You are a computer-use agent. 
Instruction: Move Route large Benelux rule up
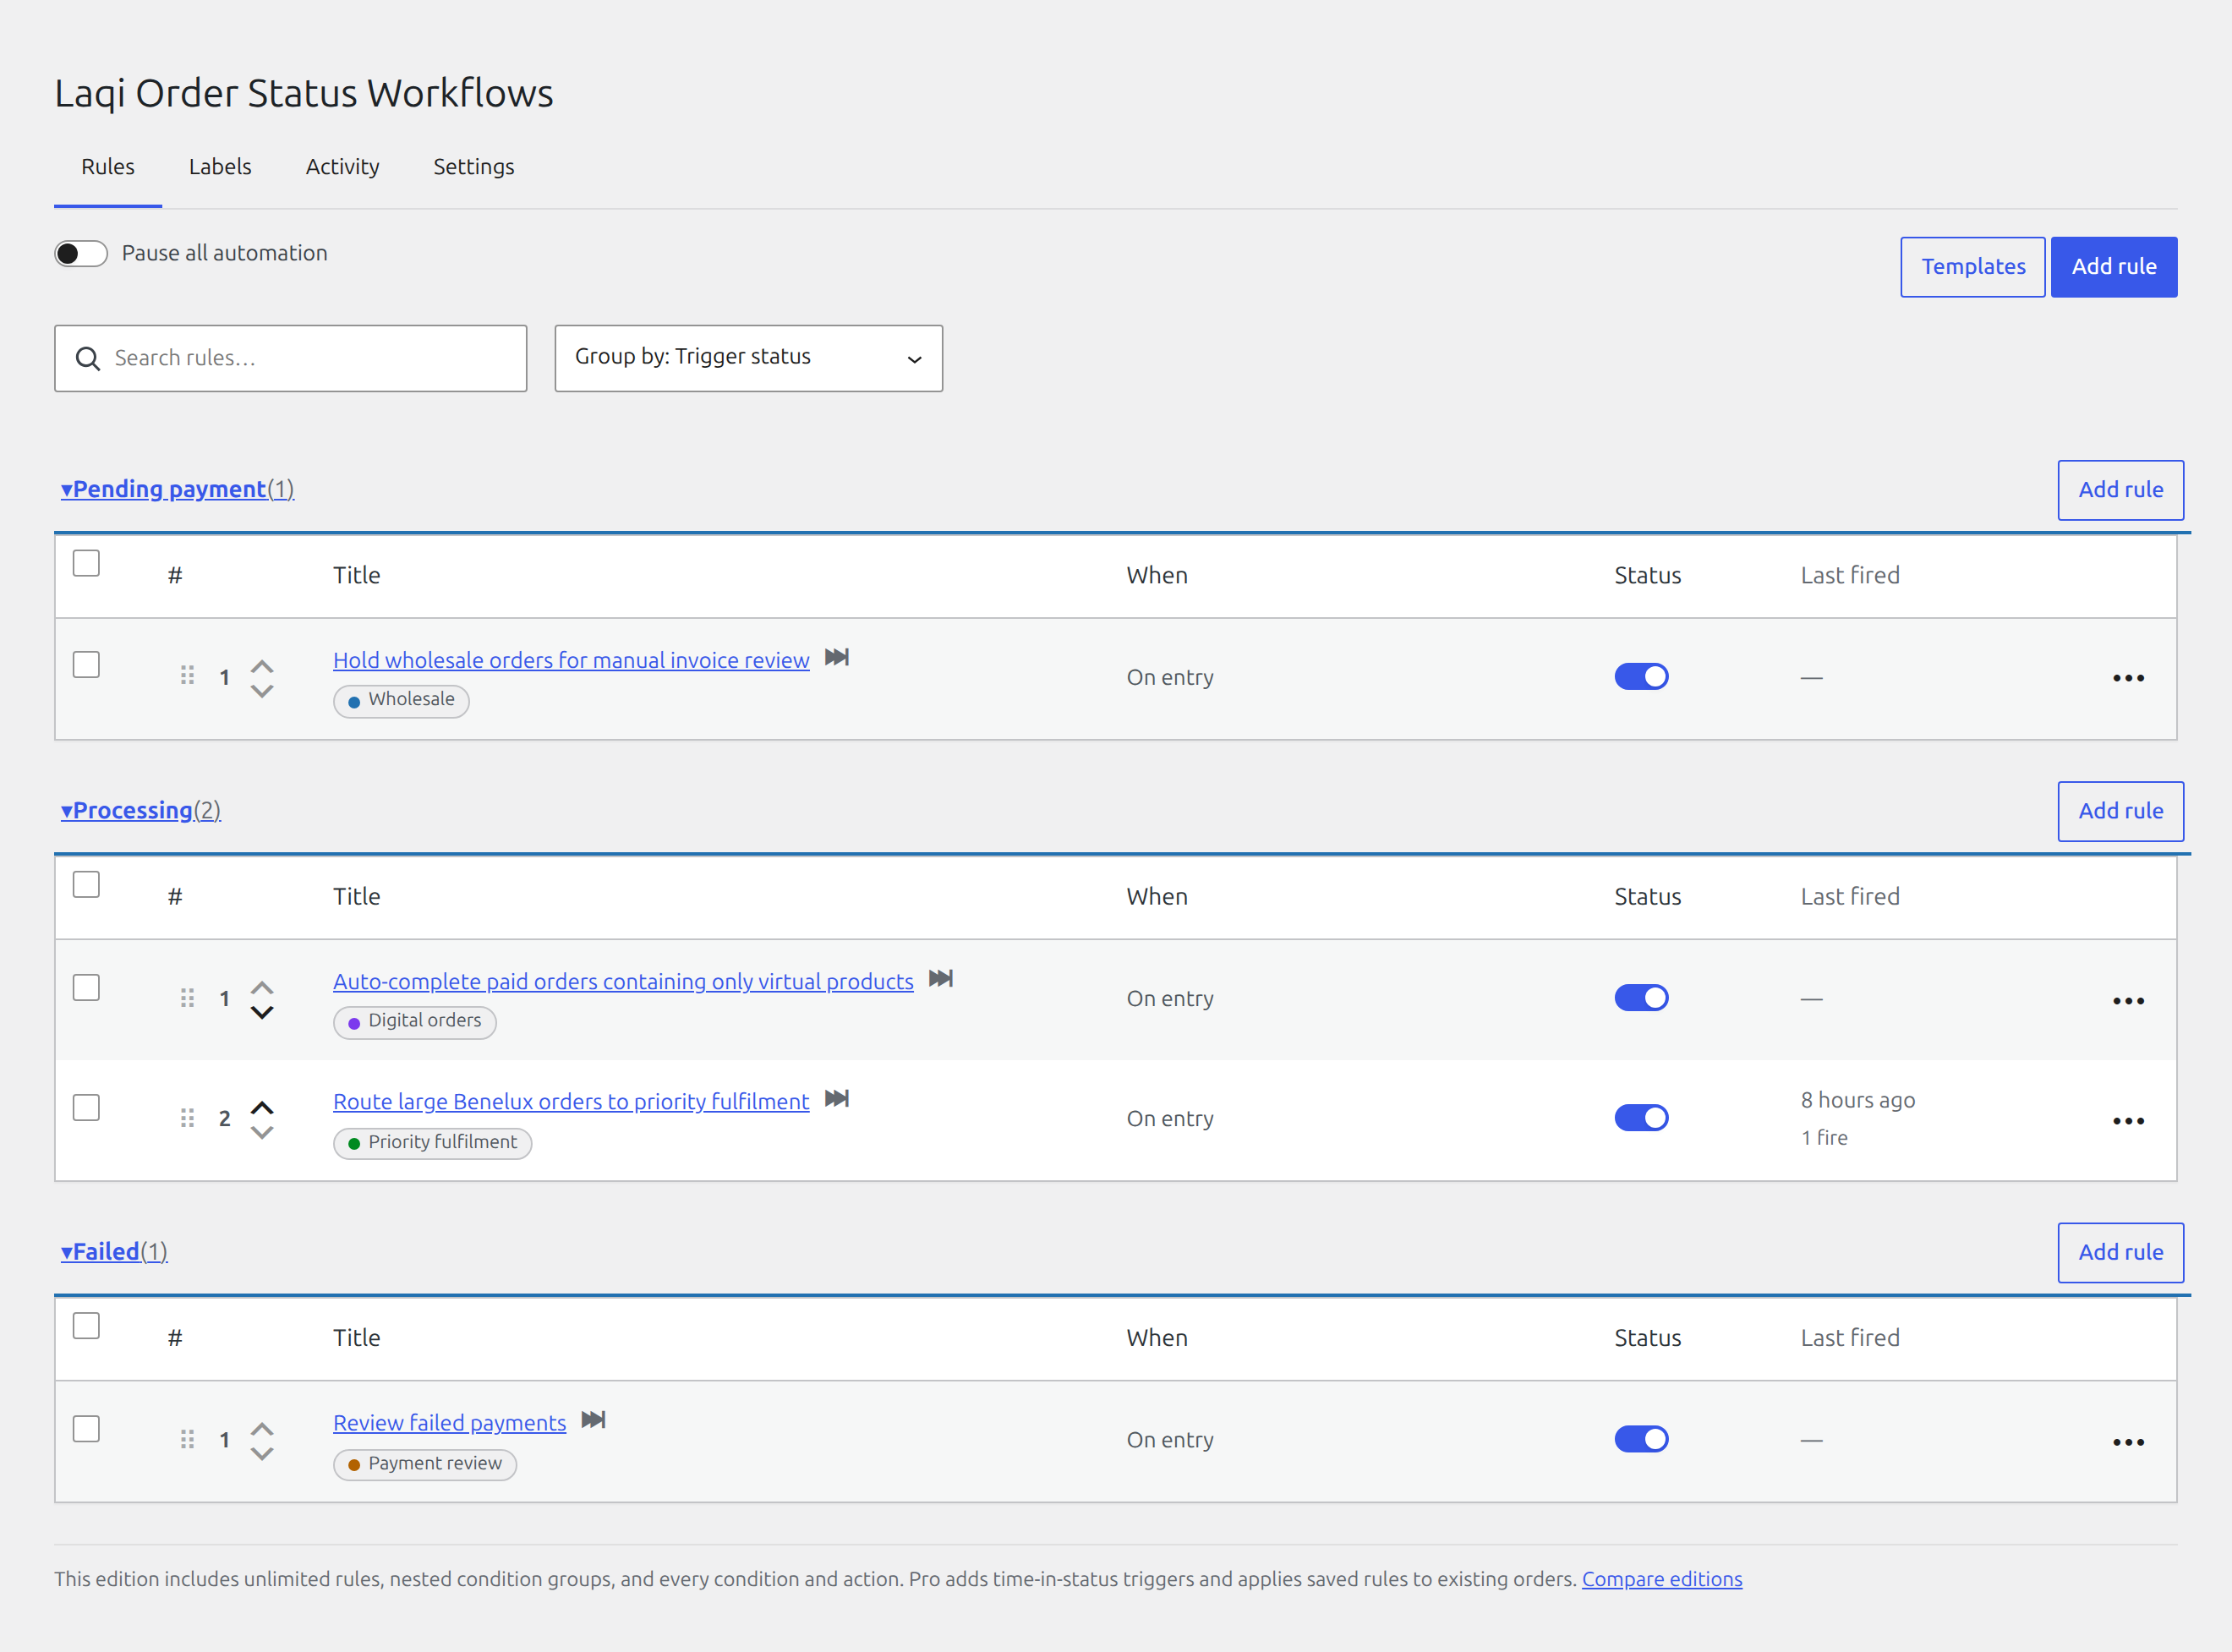[262, 1107]
